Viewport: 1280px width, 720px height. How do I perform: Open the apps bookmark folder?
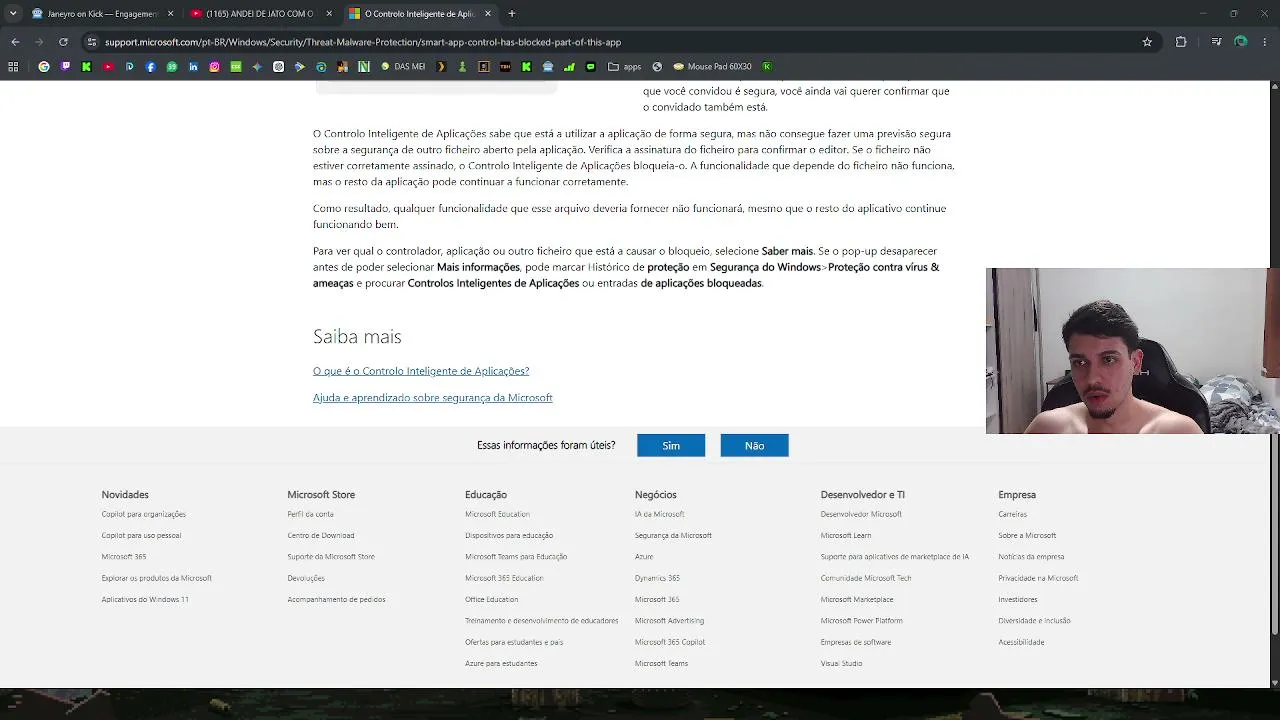[625, 67]
